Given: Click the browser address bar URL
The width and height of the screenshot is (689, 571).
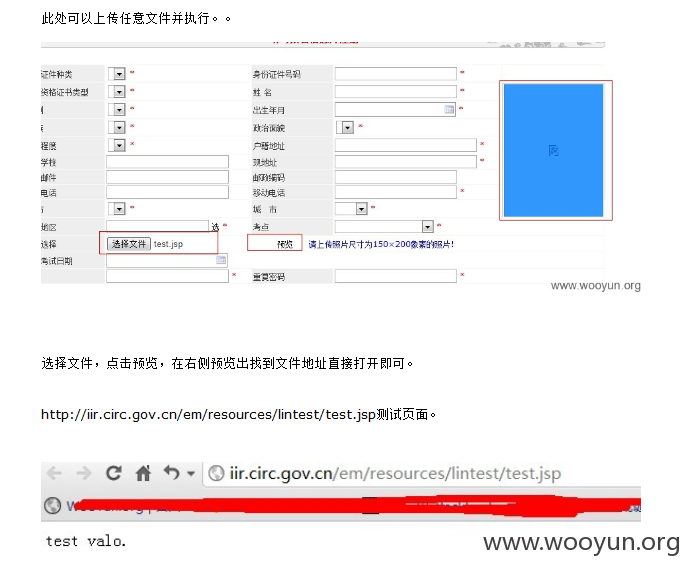Looking at the screenshot, I should 395,473.
